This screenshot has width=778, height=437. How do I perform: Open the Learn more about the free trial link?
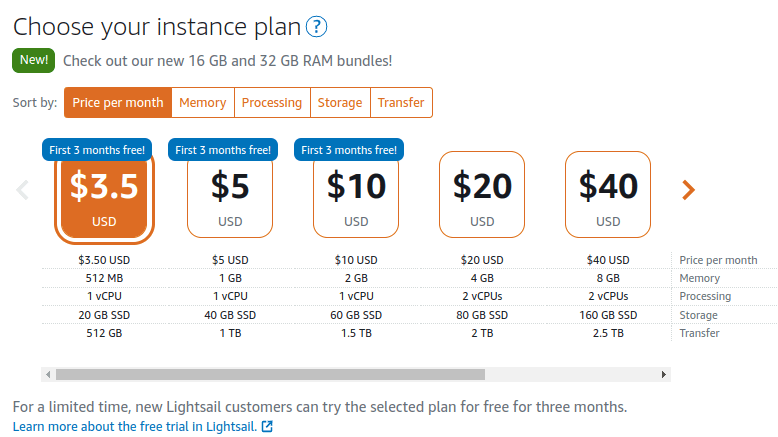[135, 427]
